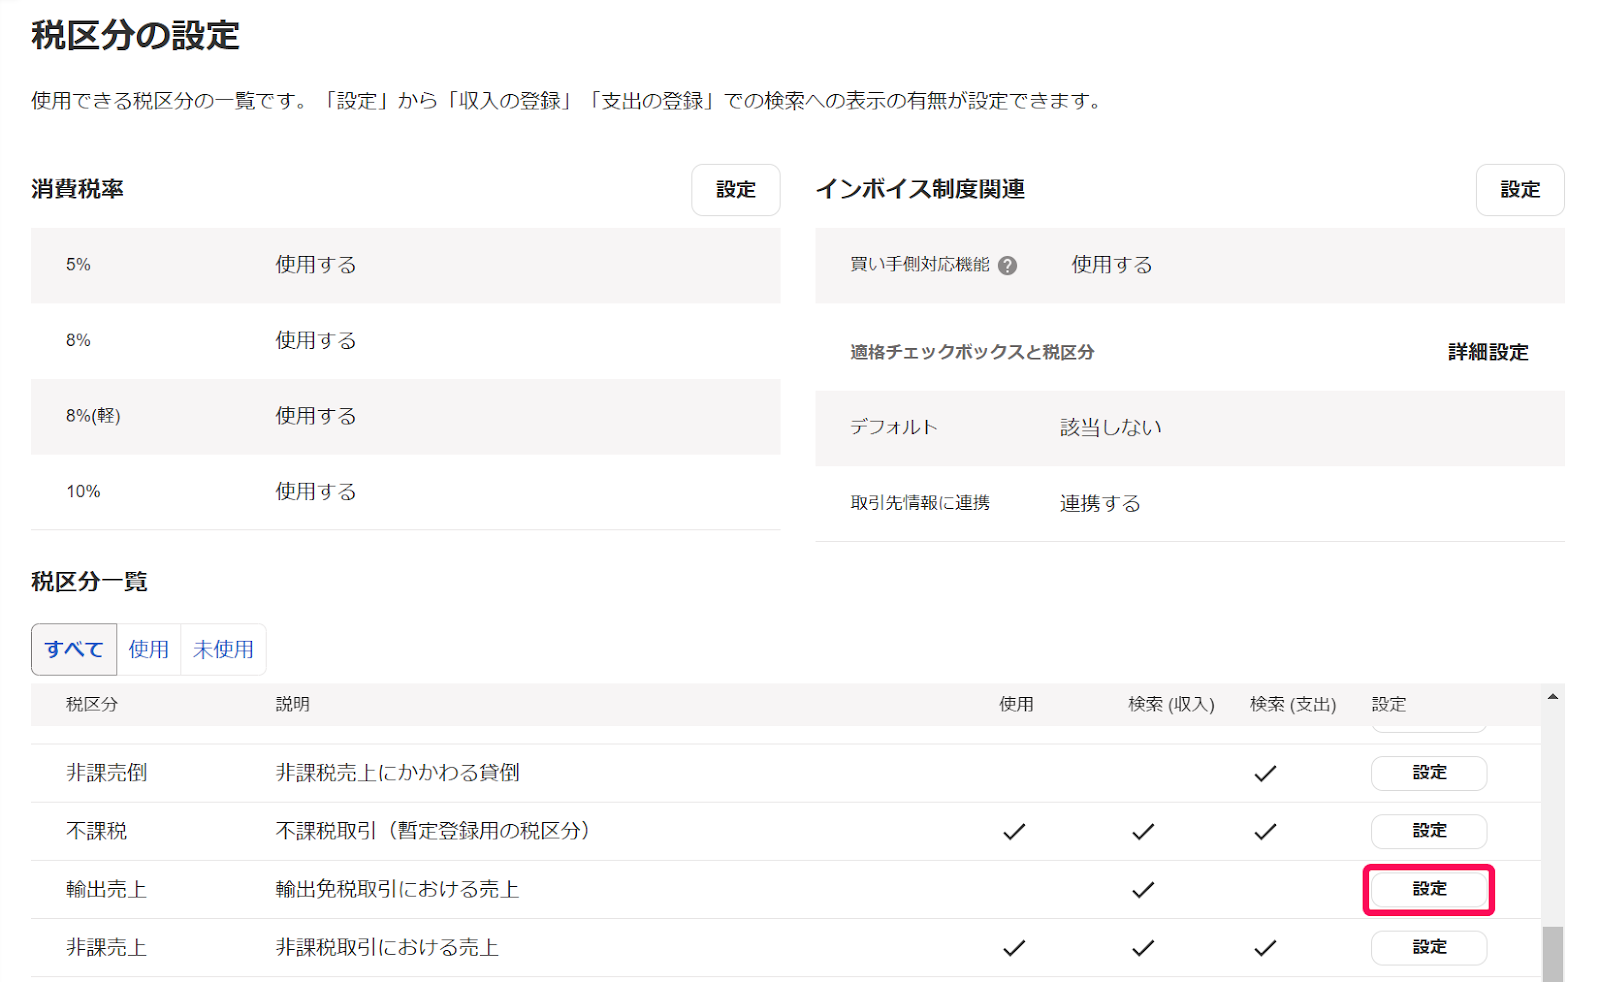The height and width of the screenshot is (982, 1600).
Task: Click the 検索 (支出) column header
Action: tap(1293, 704)
